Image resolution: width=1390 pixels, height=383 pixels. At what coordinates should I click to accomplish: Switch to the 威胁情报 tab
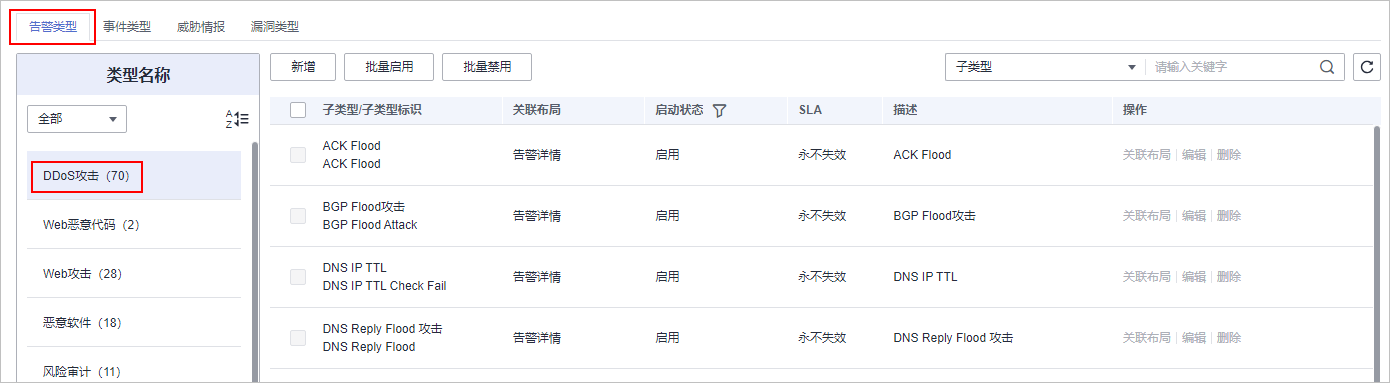pos(201,27)
